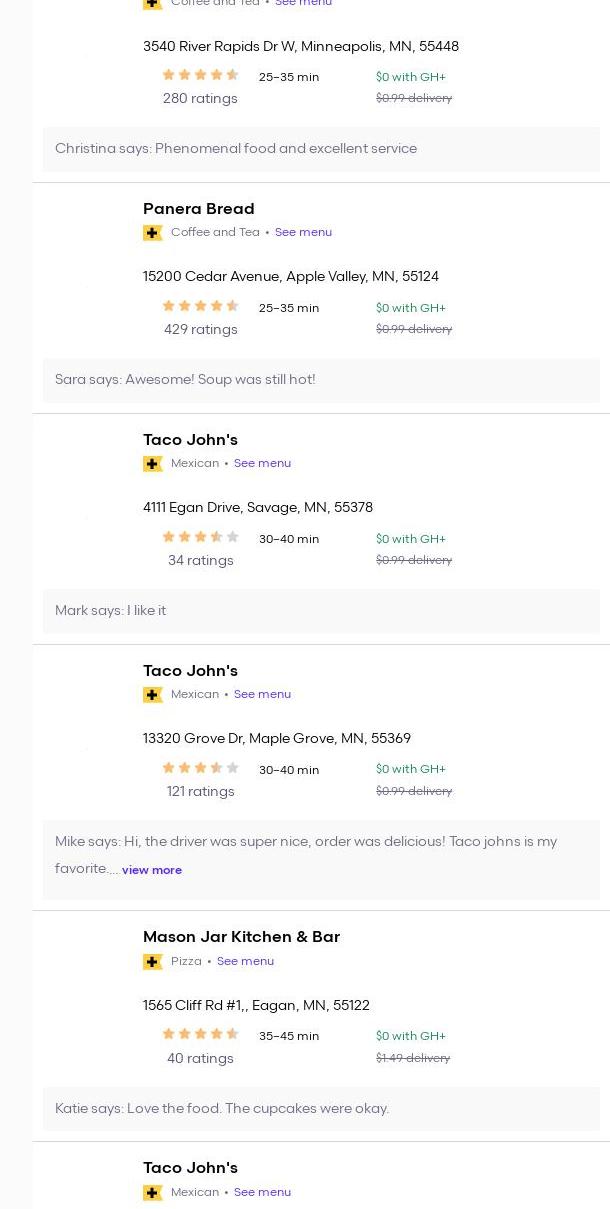Click GH+ badge for Maple Grove Taco John's

(153, 695)
